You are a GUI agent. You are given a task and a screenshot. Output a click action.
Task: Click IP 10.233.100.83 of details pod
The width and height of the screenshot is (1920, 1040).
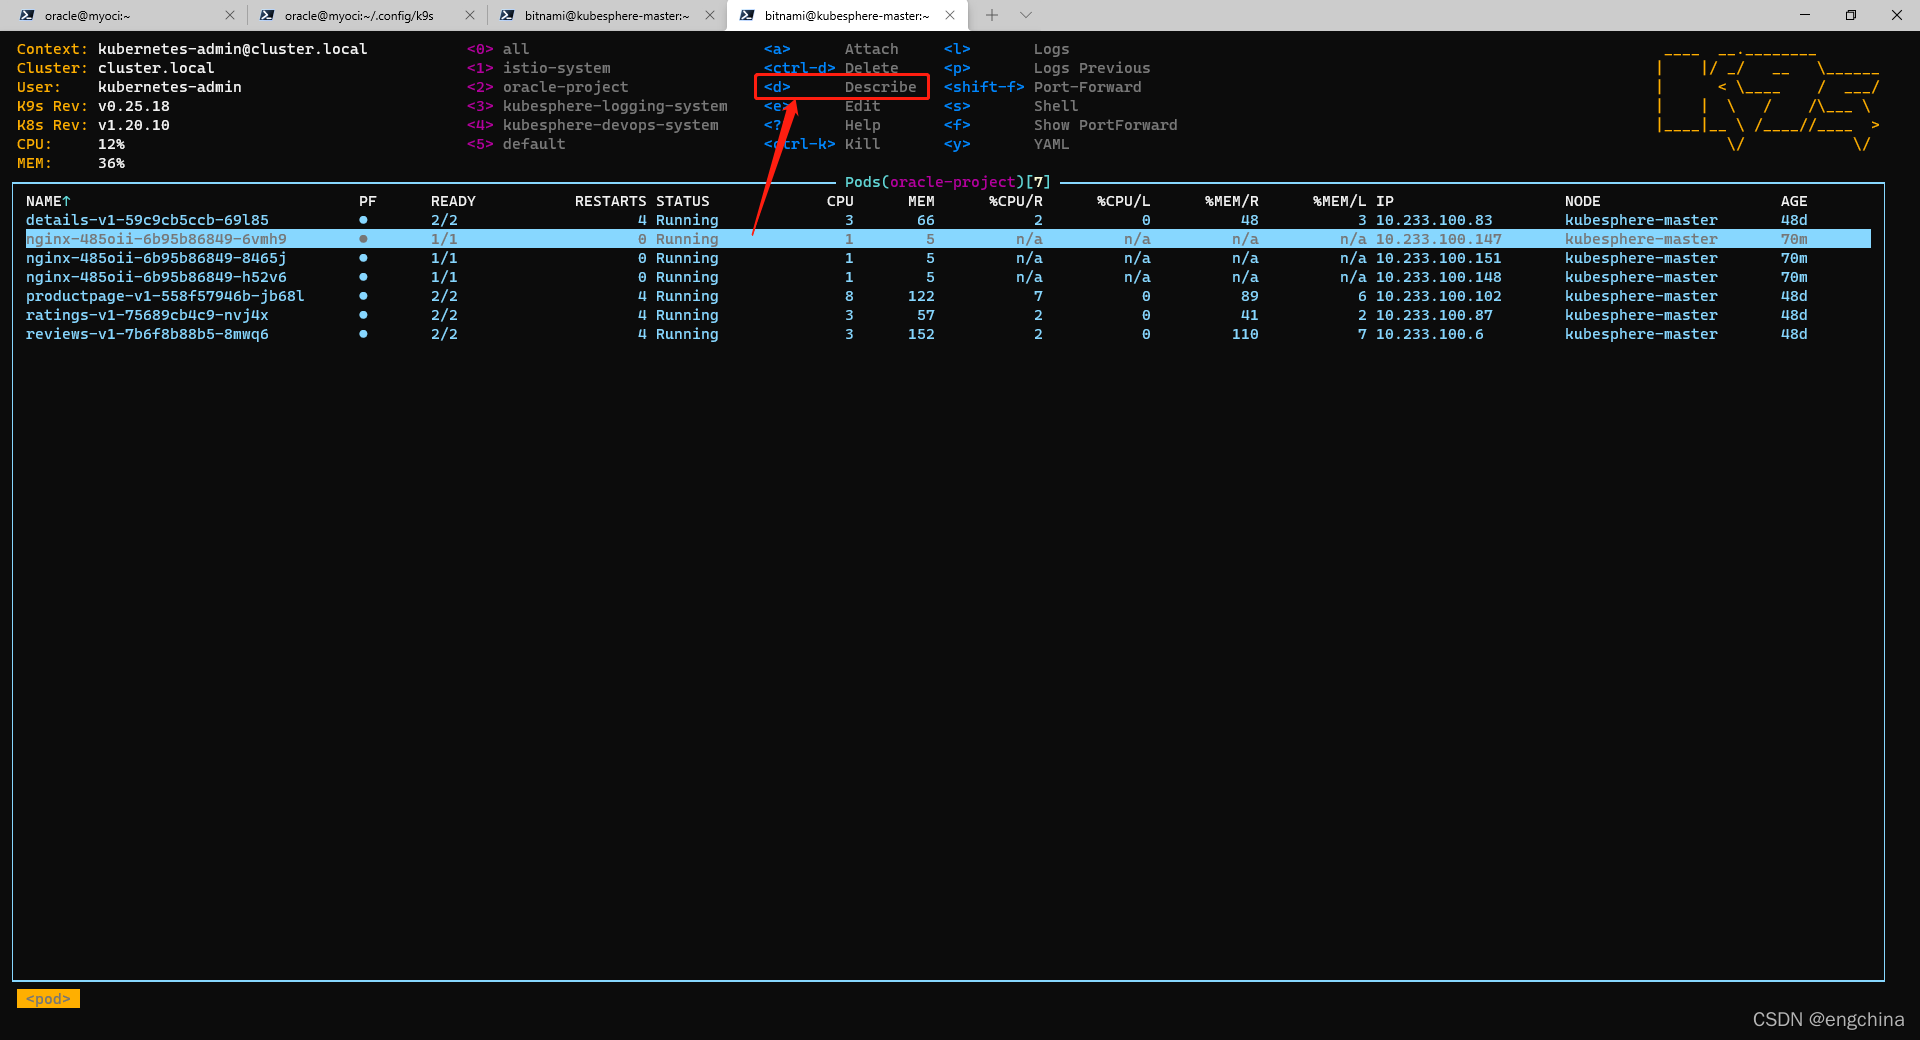pos(1434,220)
